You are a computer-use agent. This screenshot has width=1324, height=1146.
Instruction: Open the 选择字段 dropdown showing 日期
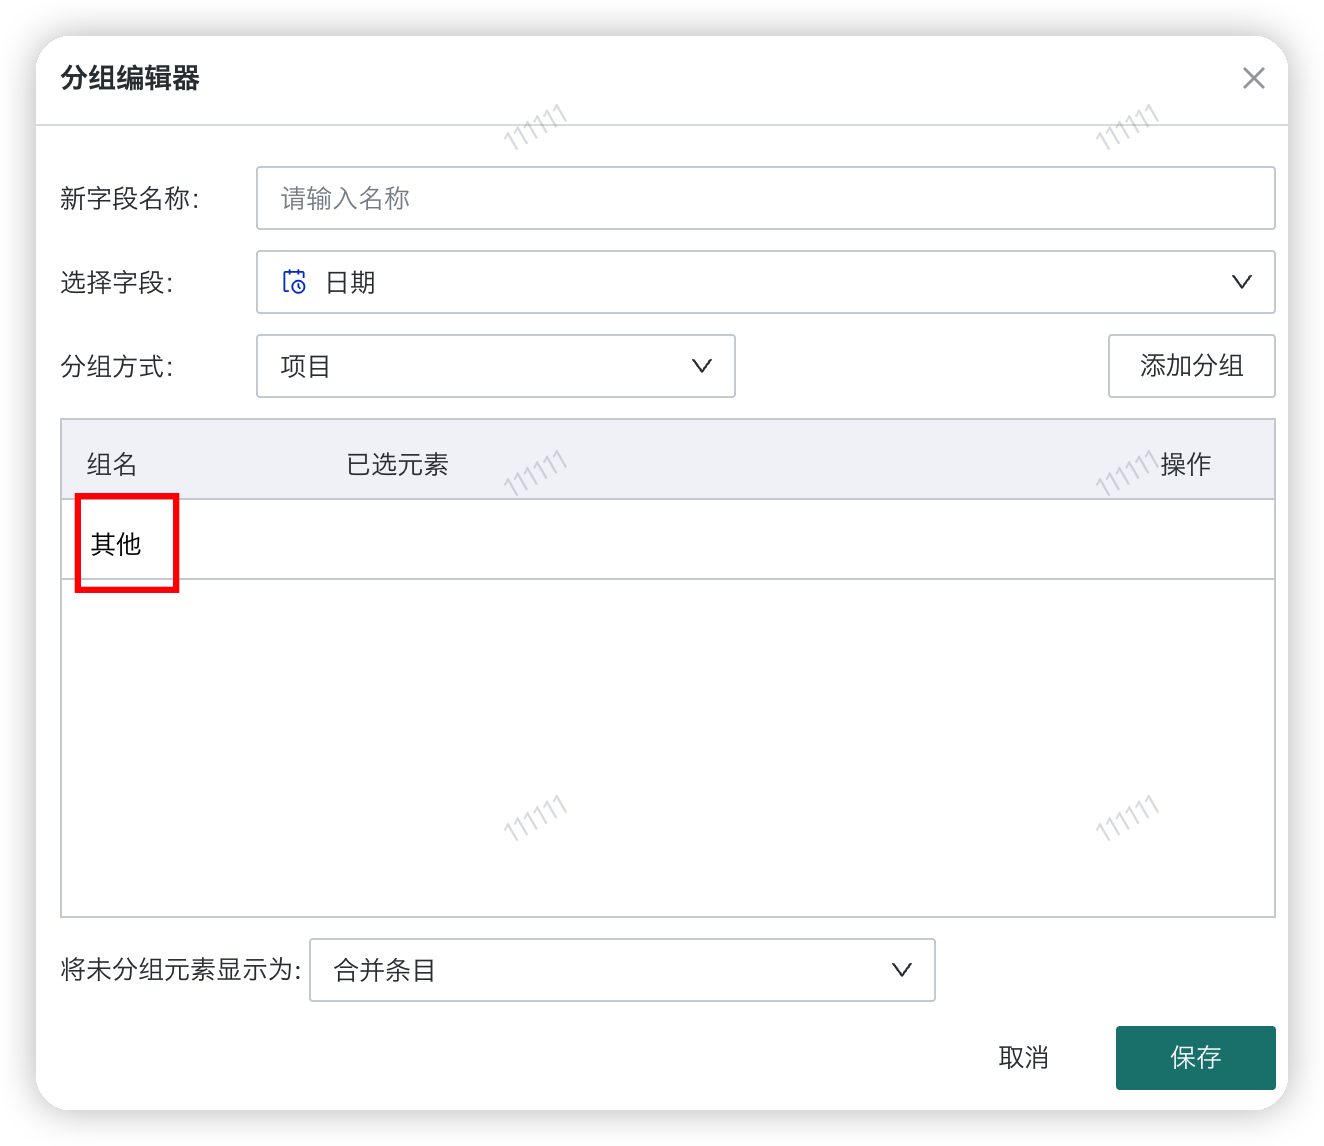[x=765, y=282]
